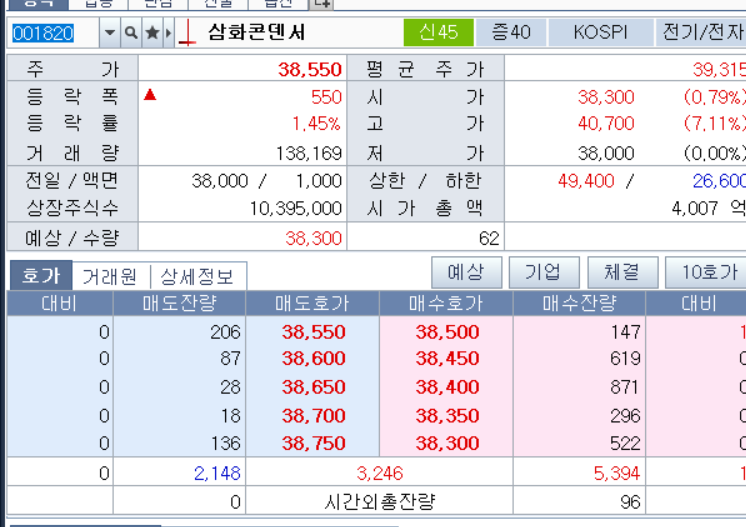Select bid price 38,300 in order book
This screenshot has width=746, height=527.
pyautogui.click(x=447, y=443)
